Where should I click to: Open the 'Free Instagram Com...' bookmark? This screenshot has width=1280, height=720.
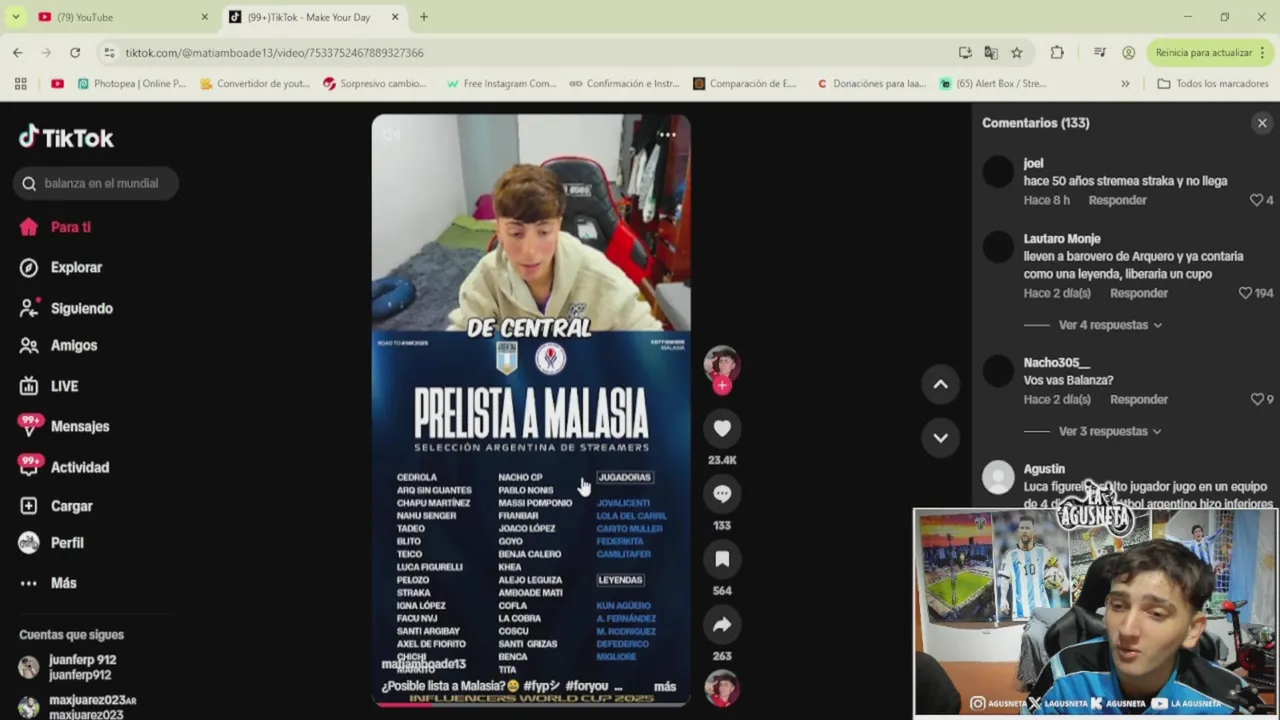point(501,84)
